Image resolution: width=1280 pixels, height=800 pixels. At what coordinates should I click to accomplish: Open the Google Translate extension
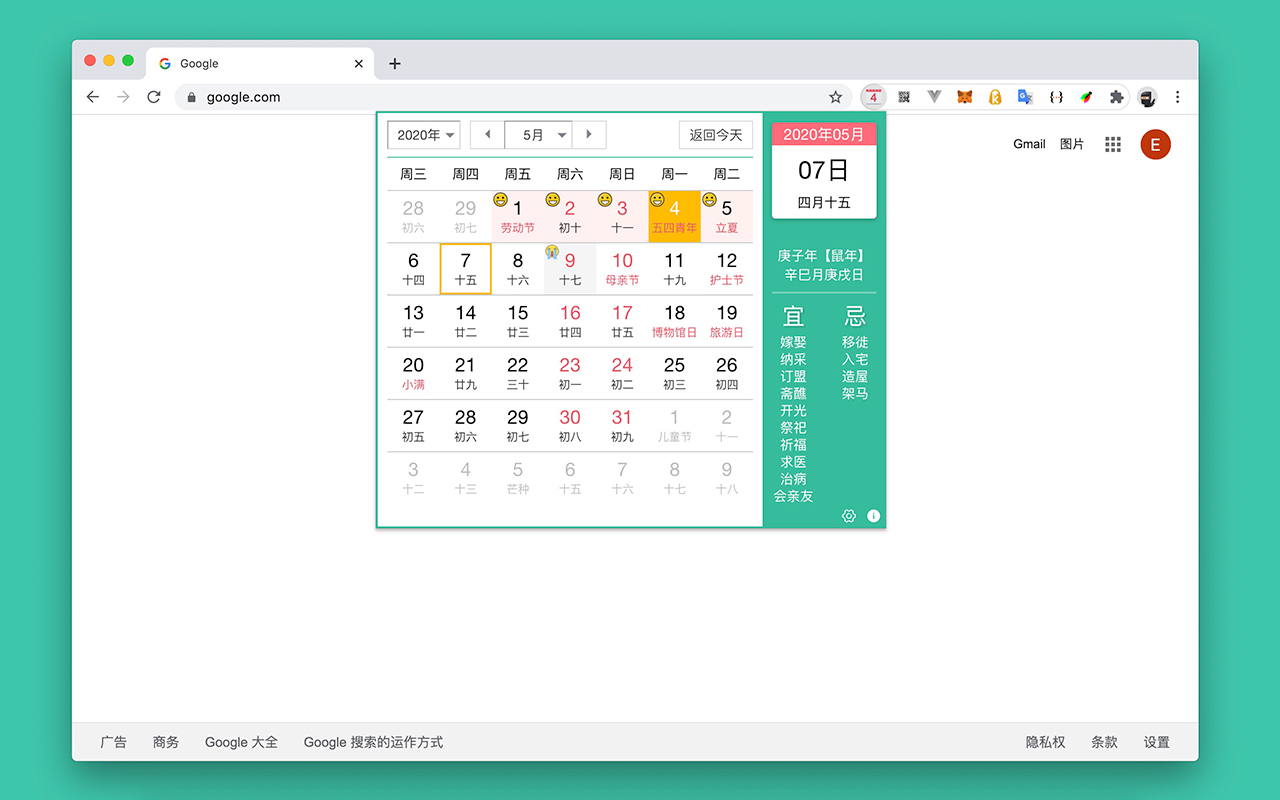(x=1025, y=97)
